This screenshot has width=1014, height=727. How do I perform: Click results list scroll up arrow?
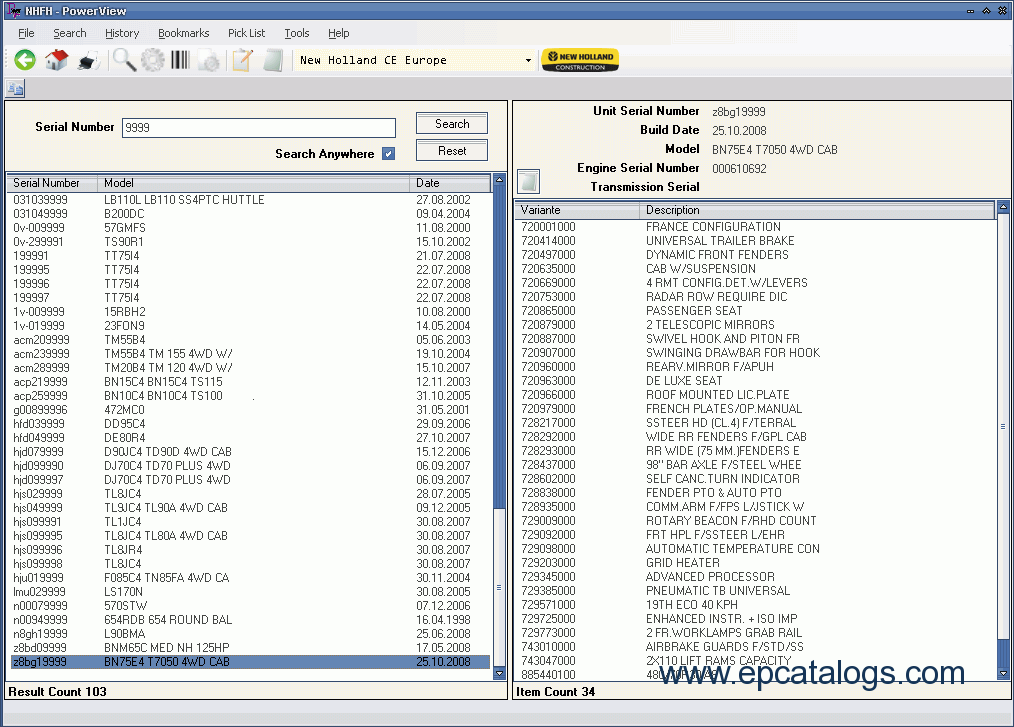(x=499, y=179)
